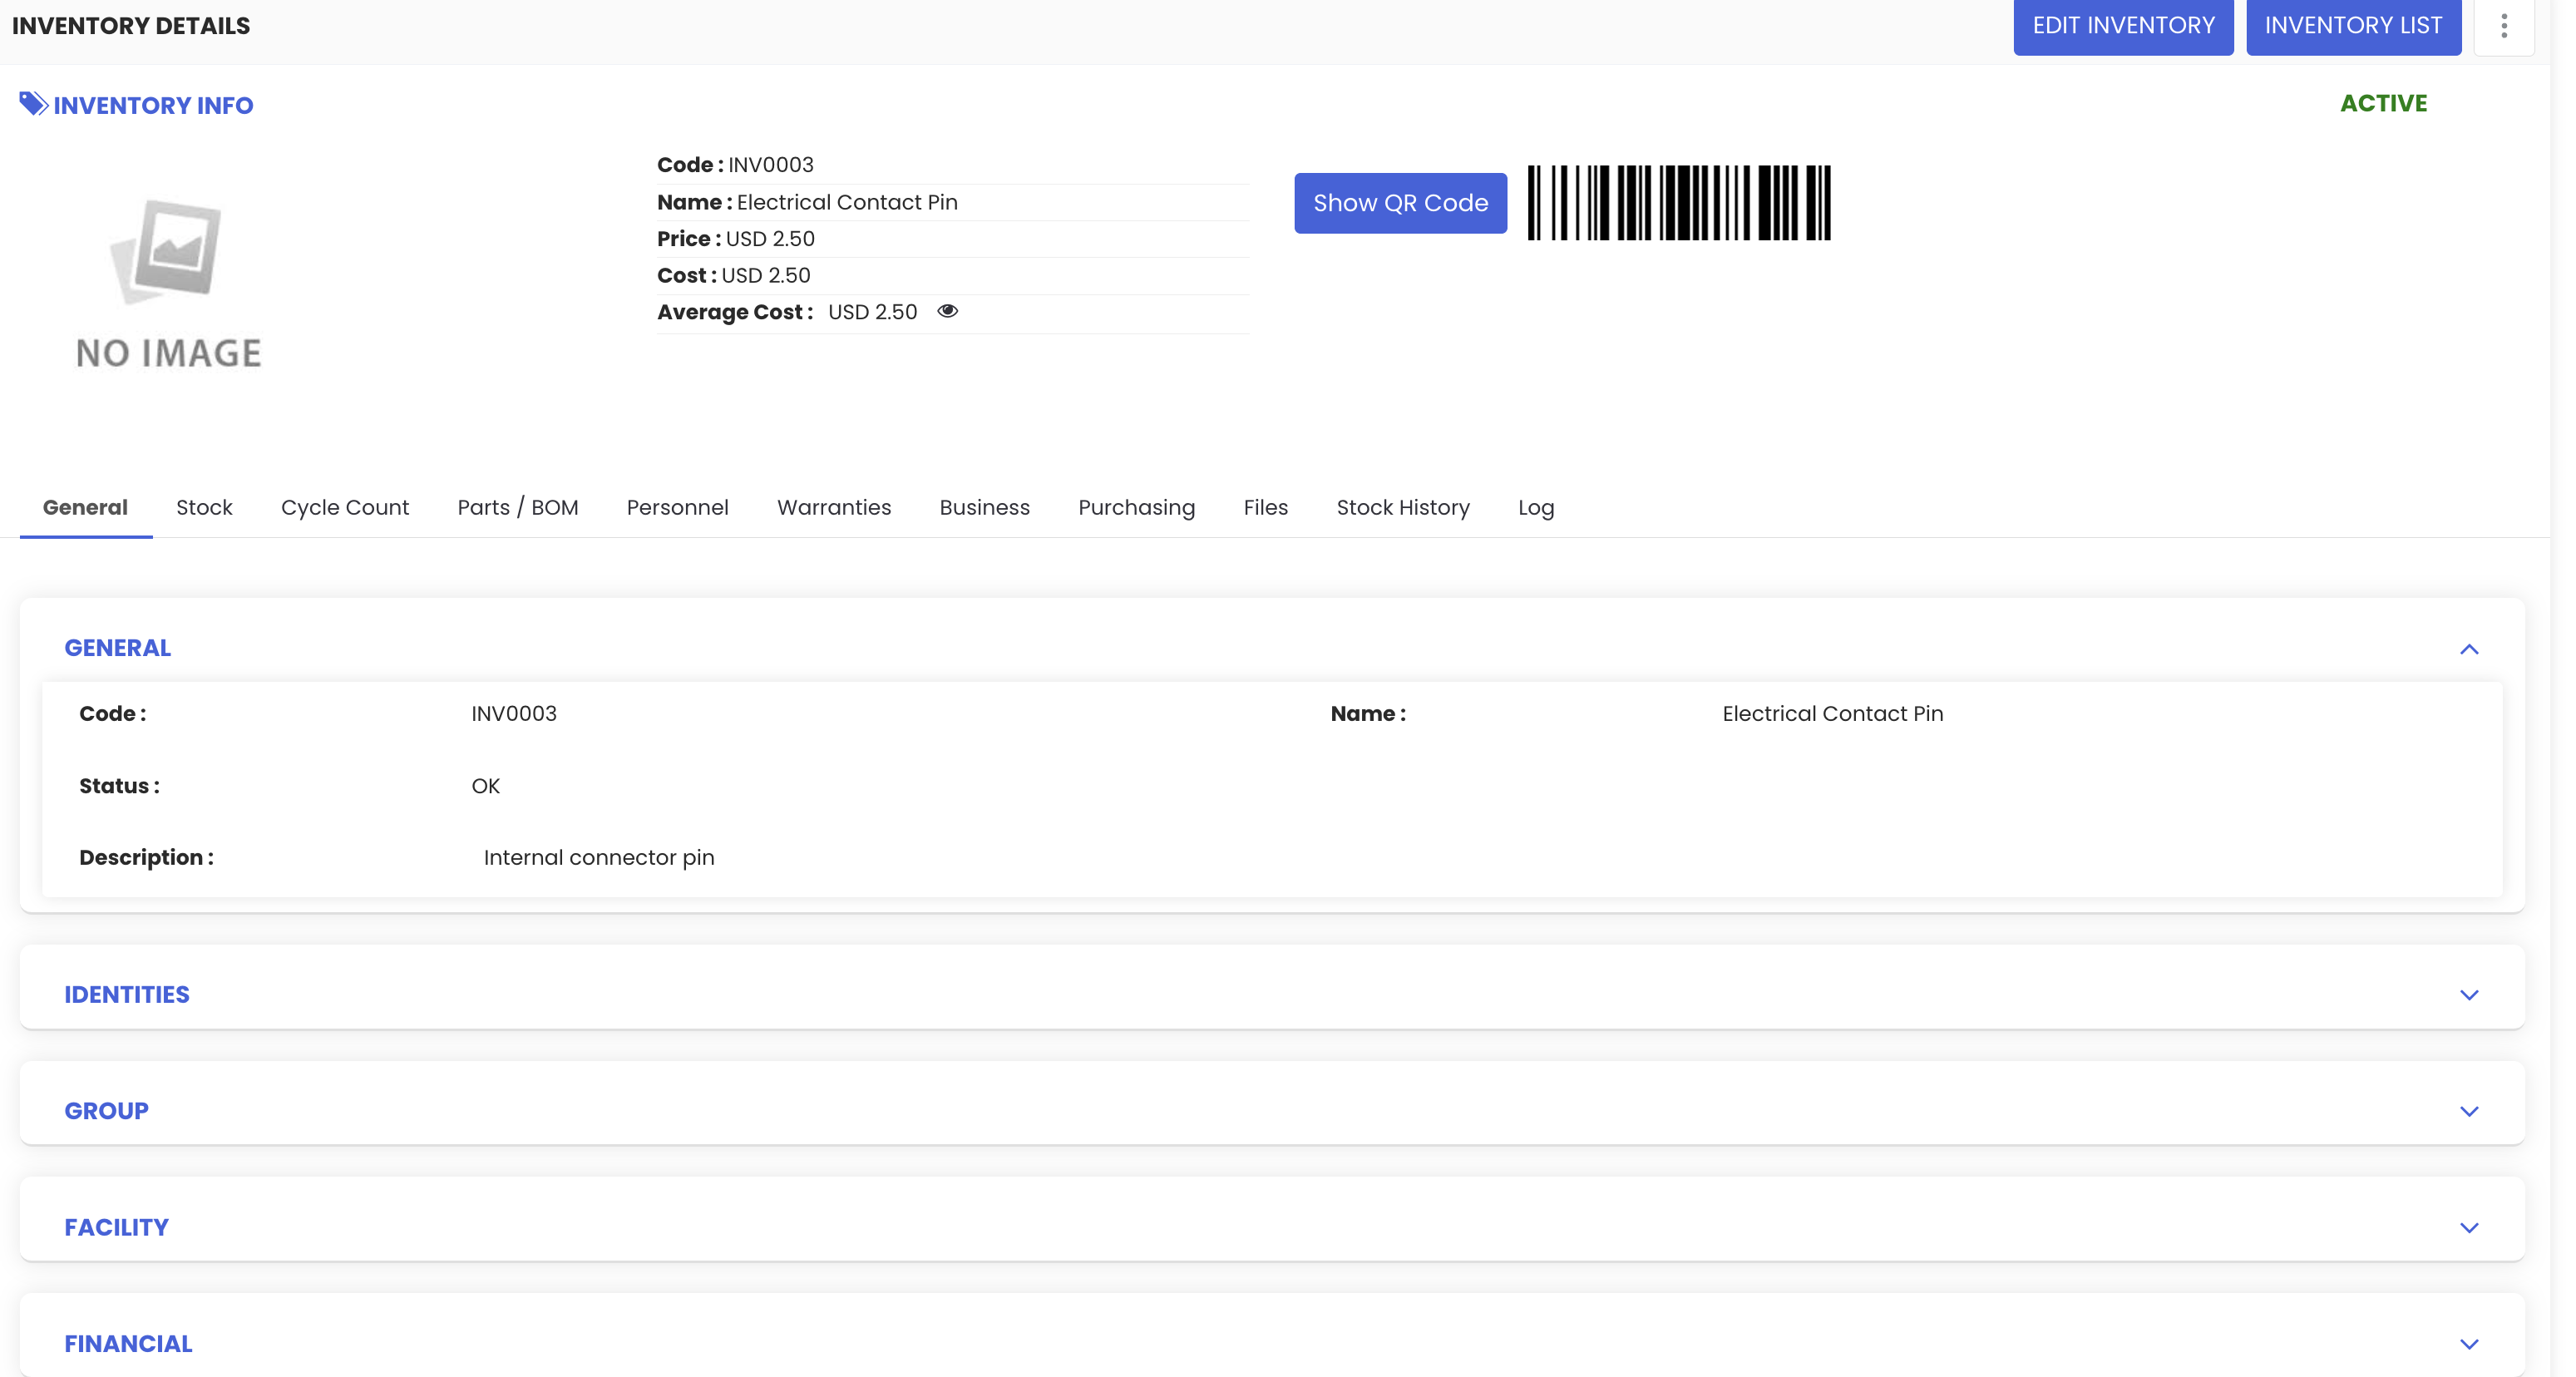The image size is (2576, 1377).
Task: Select the Warranties tab
Action: tap(833, 507)
